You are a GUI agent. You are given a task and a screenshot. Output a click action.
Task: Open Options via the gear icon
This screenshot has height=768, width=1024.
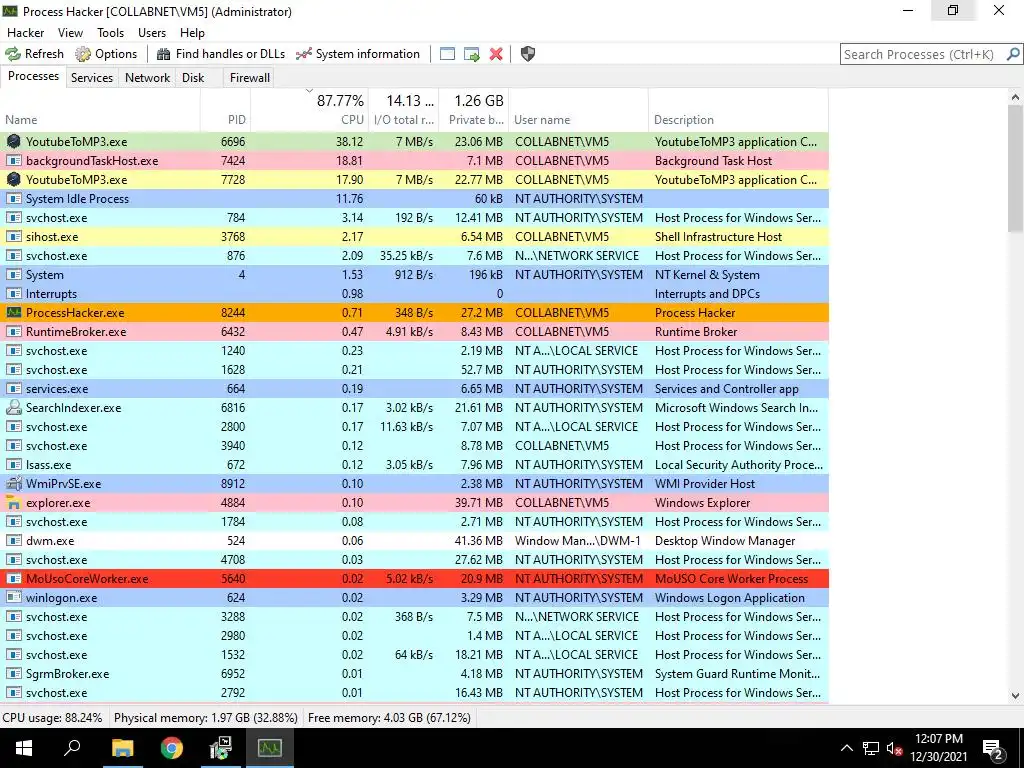coord(83,54)
